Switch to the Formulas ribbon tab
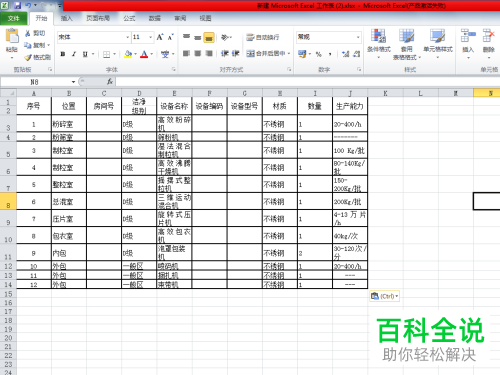Viewport: 500px width, 375px height. coord(129,18)
